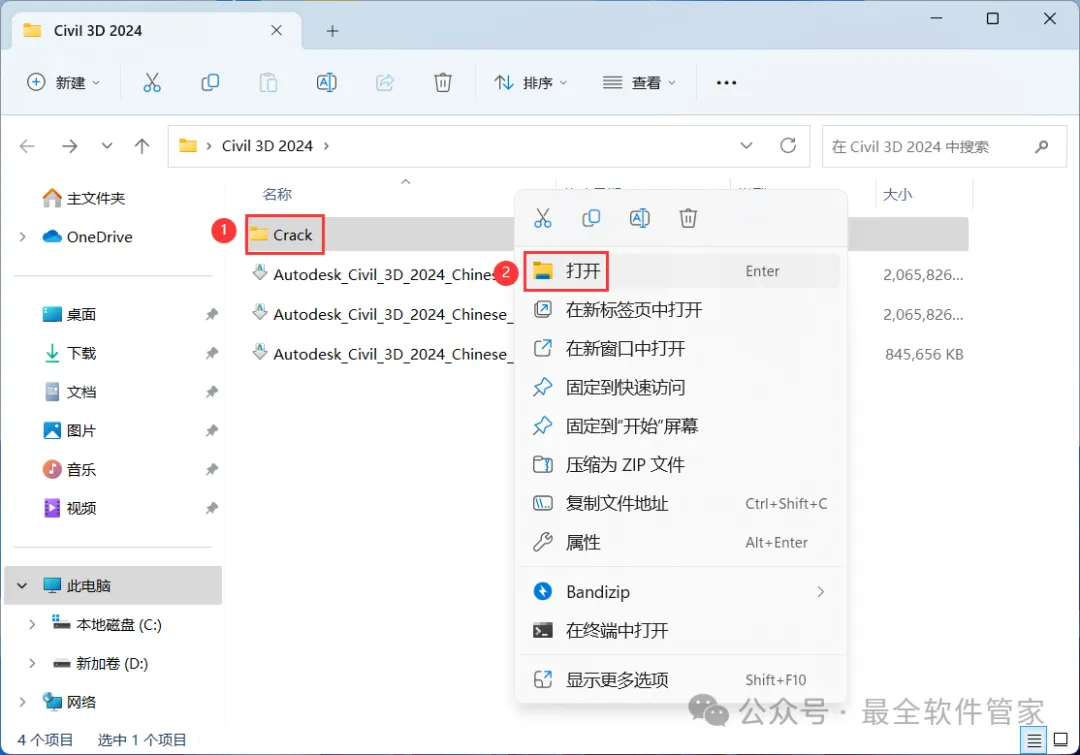1080x755 pixels.
Task: Choose 属性 properties menu item
Action: tap(681, 542)
